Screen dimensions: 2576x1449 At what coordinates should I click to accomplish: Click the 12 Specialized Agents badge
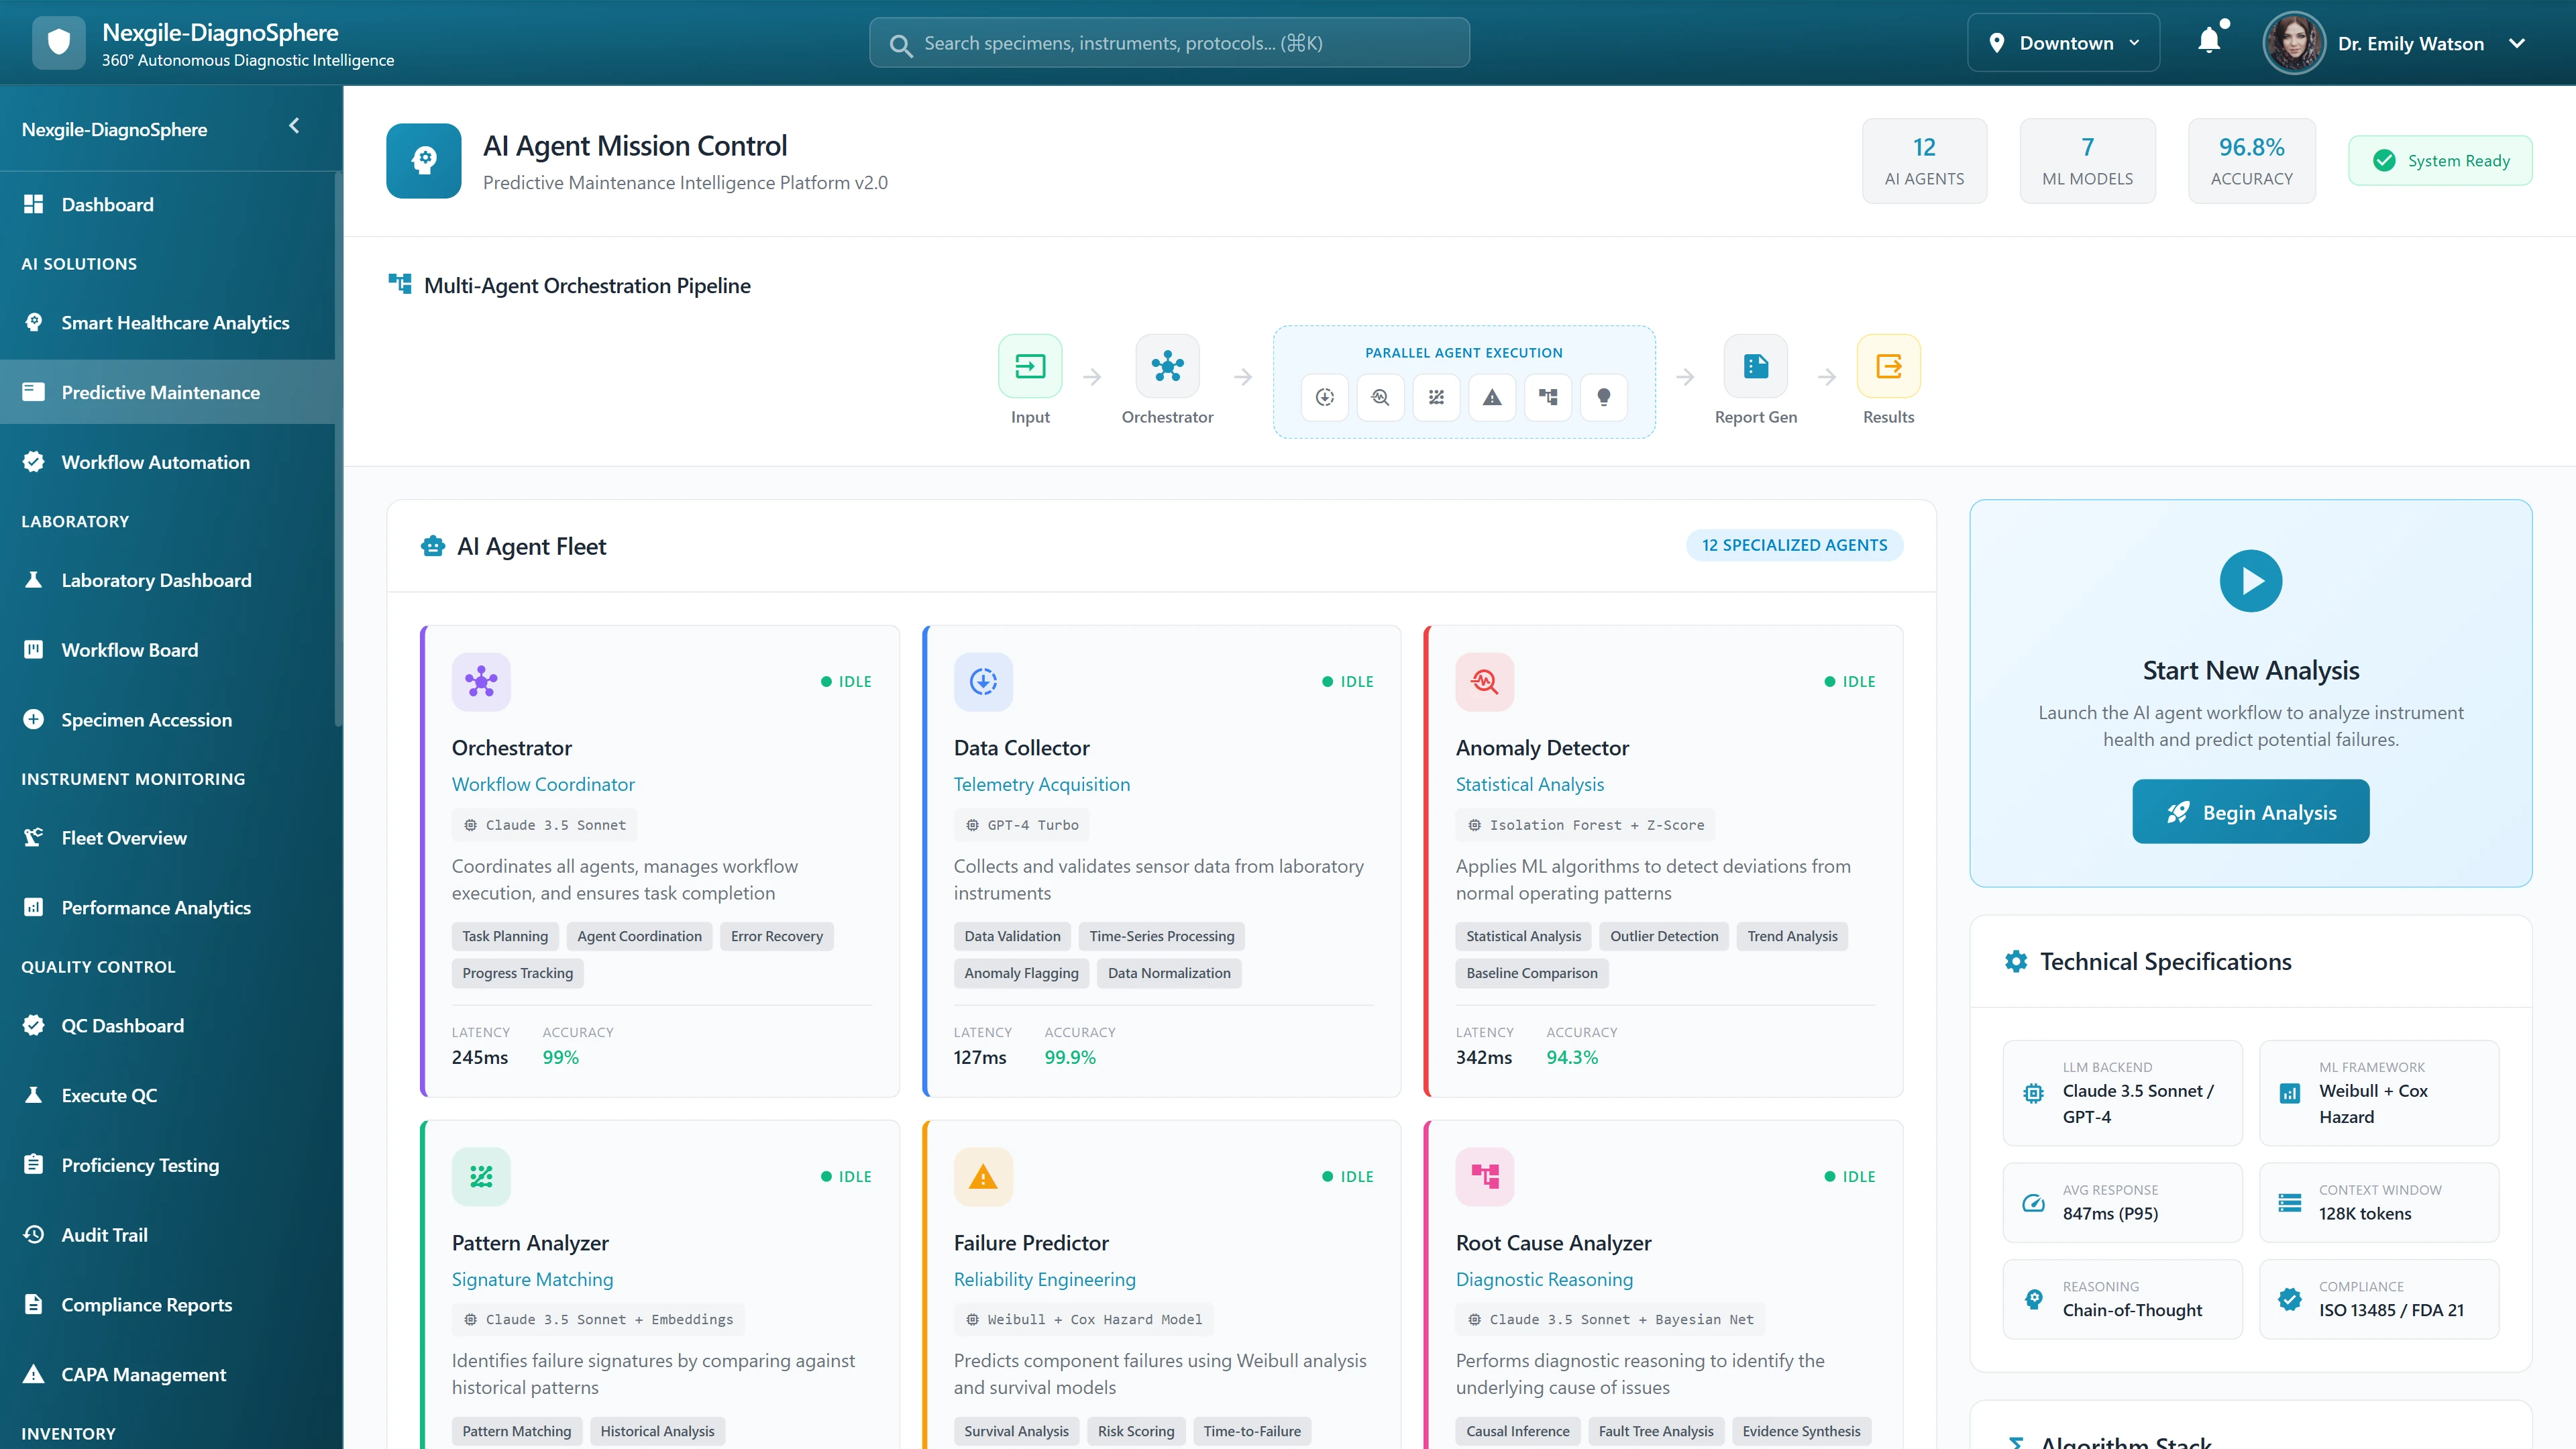pos(1794,545)
